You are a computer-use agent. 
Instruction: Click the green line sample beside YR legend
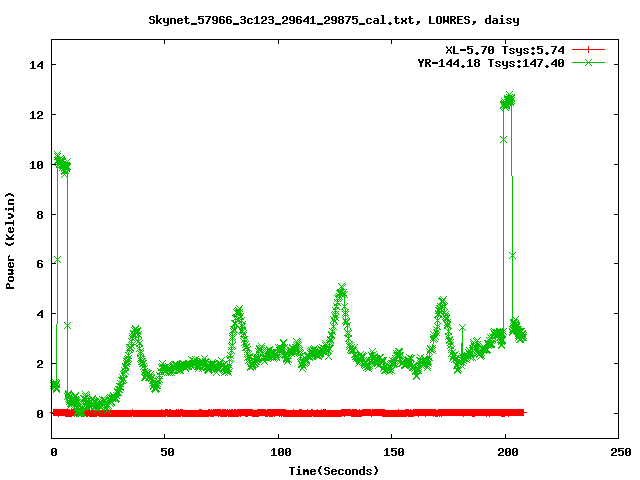[x=588, y=62]
